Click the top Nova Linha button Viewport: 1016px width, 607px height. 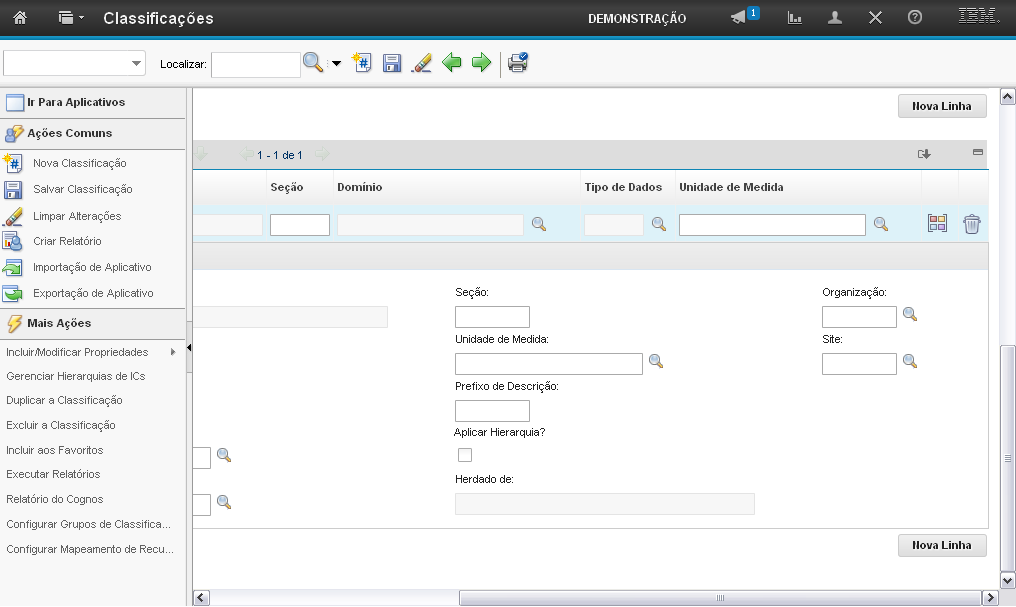941,106
